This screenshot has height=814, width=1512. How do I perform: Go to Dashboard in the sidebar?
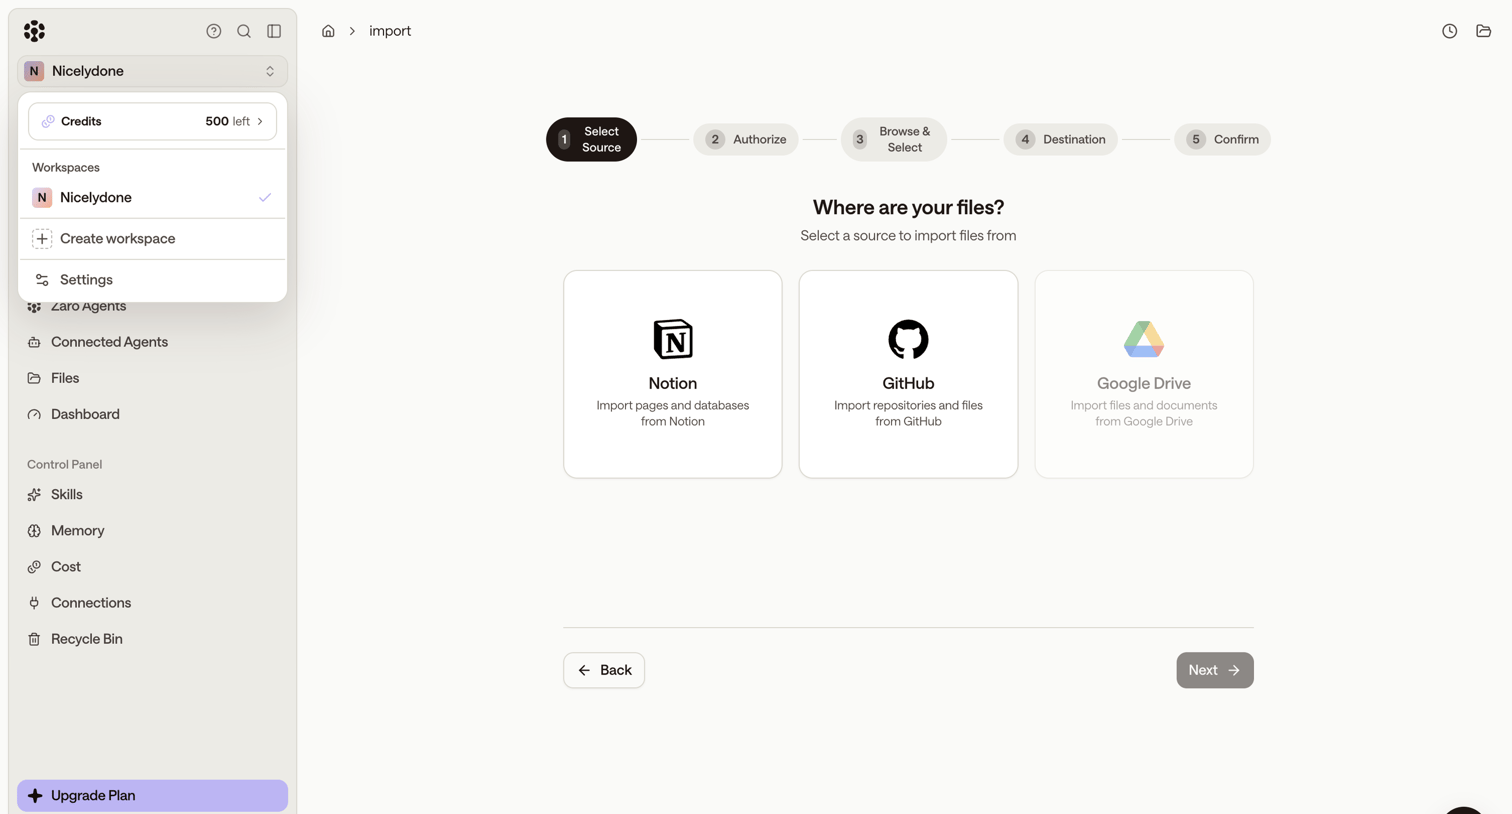click(152, 414)
